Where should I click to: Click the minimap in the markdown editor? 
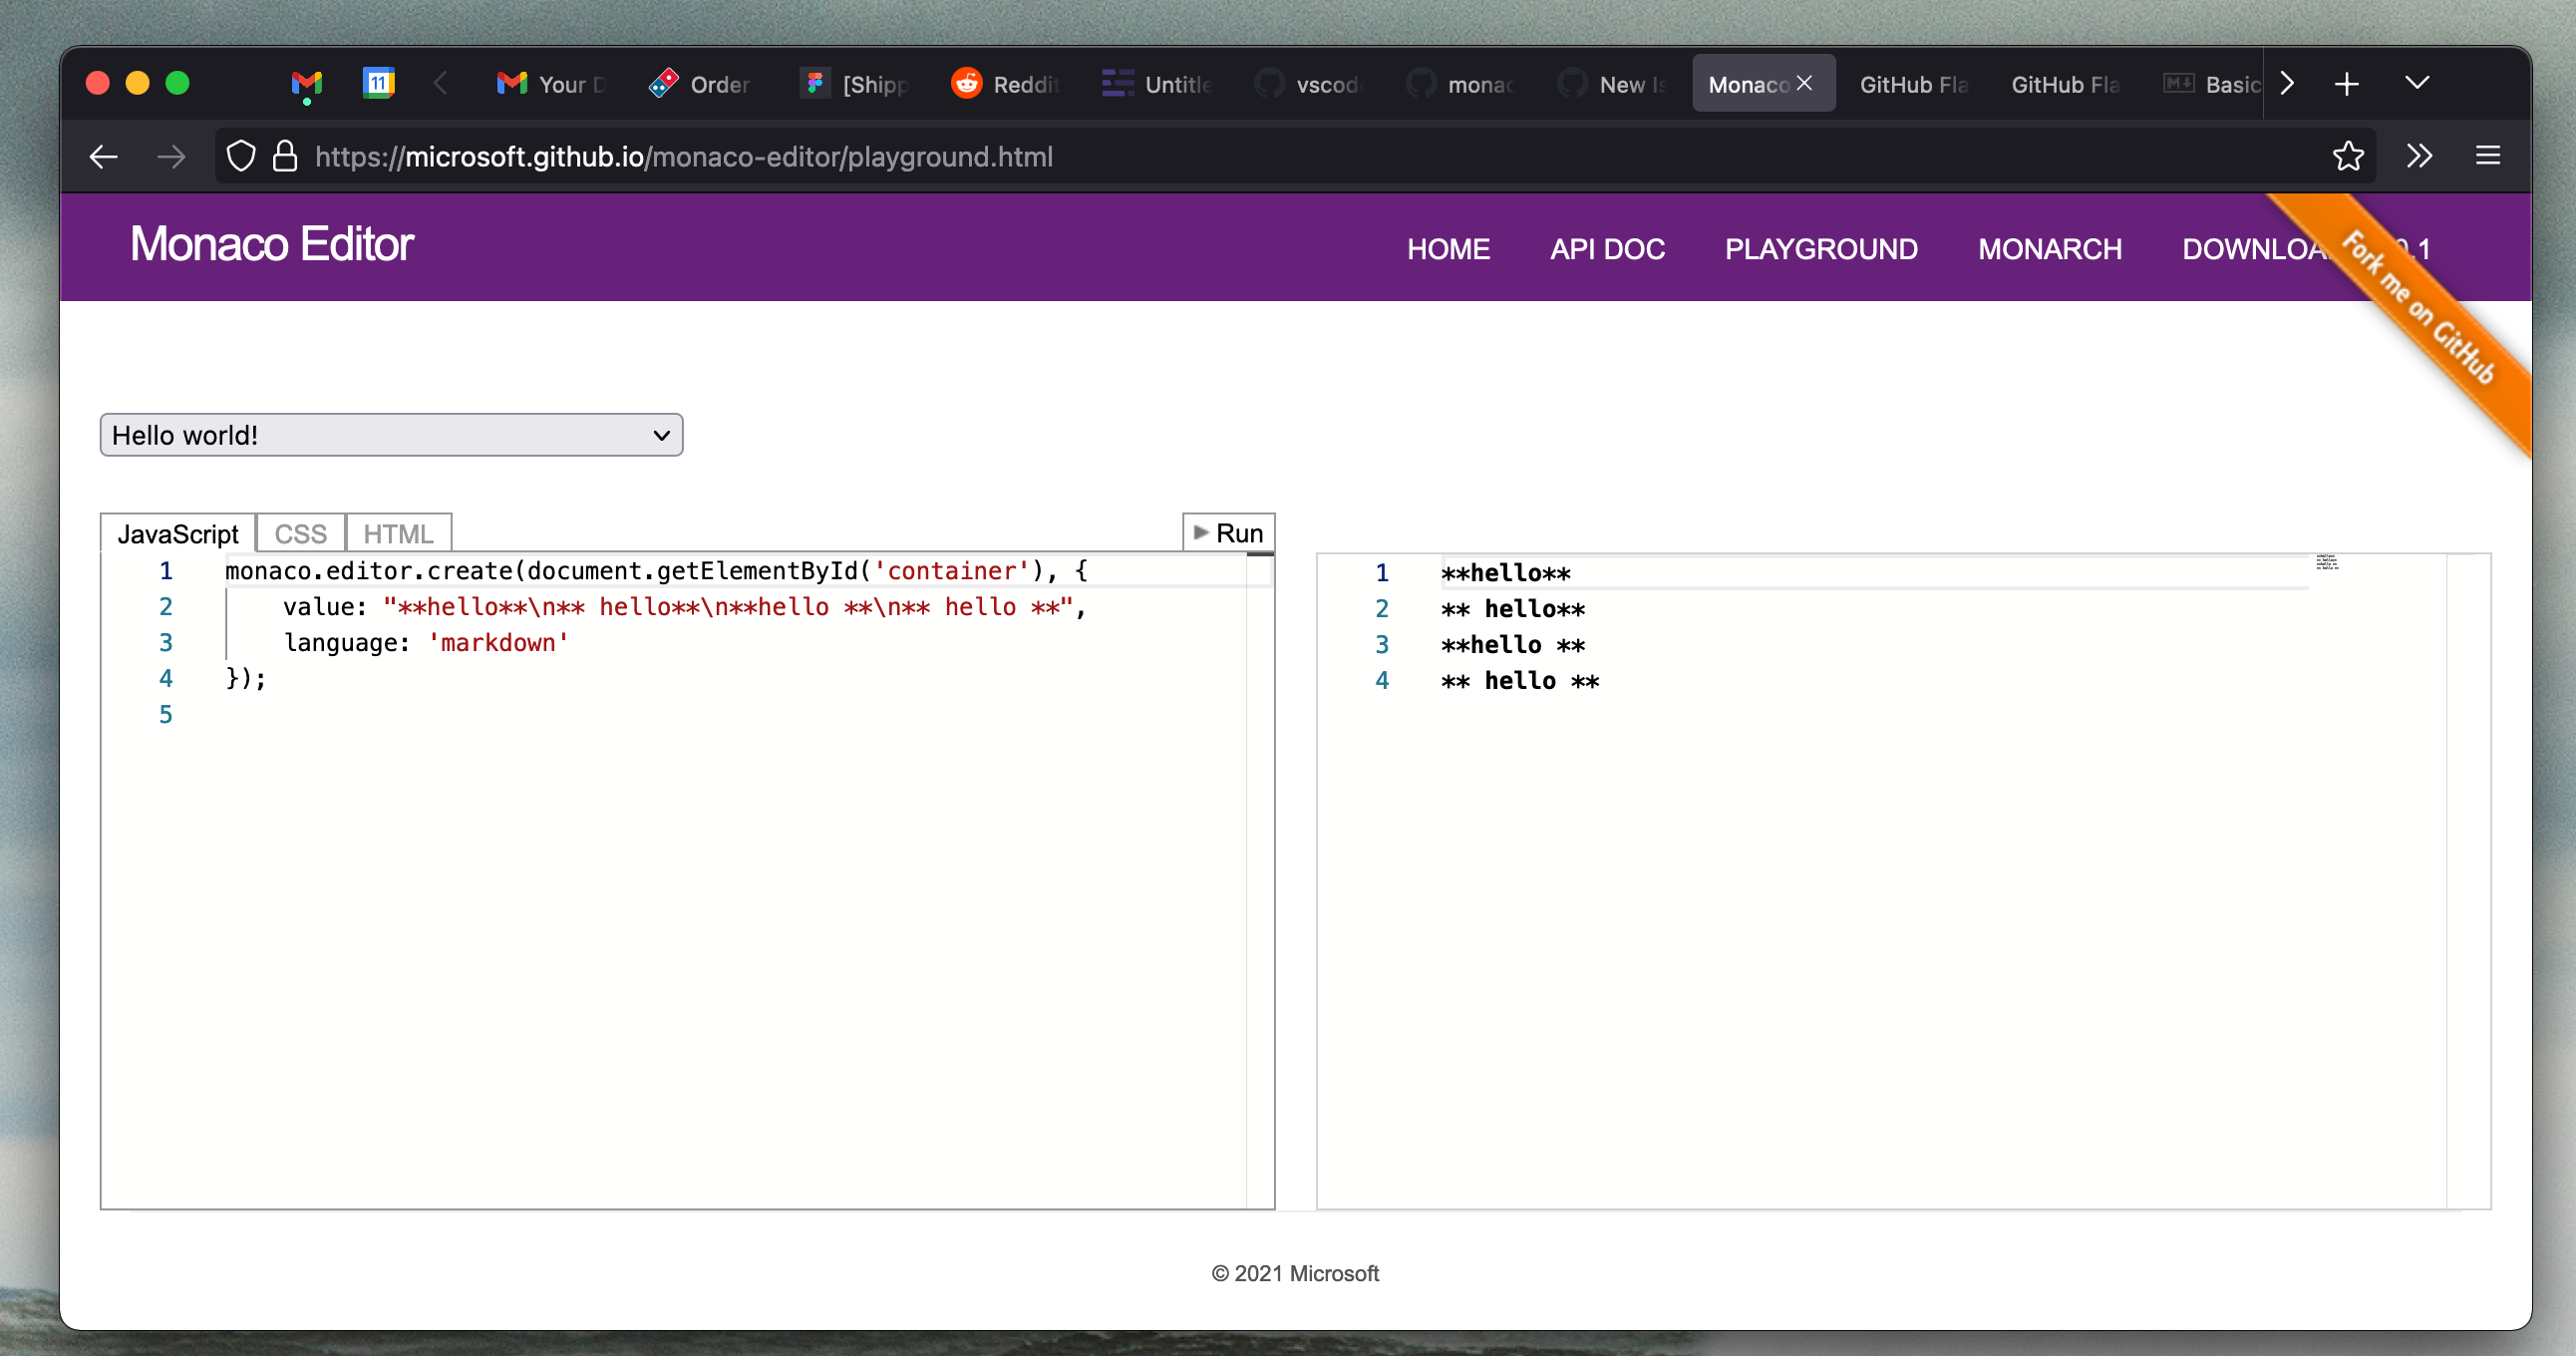click(x=2326, y=562)
